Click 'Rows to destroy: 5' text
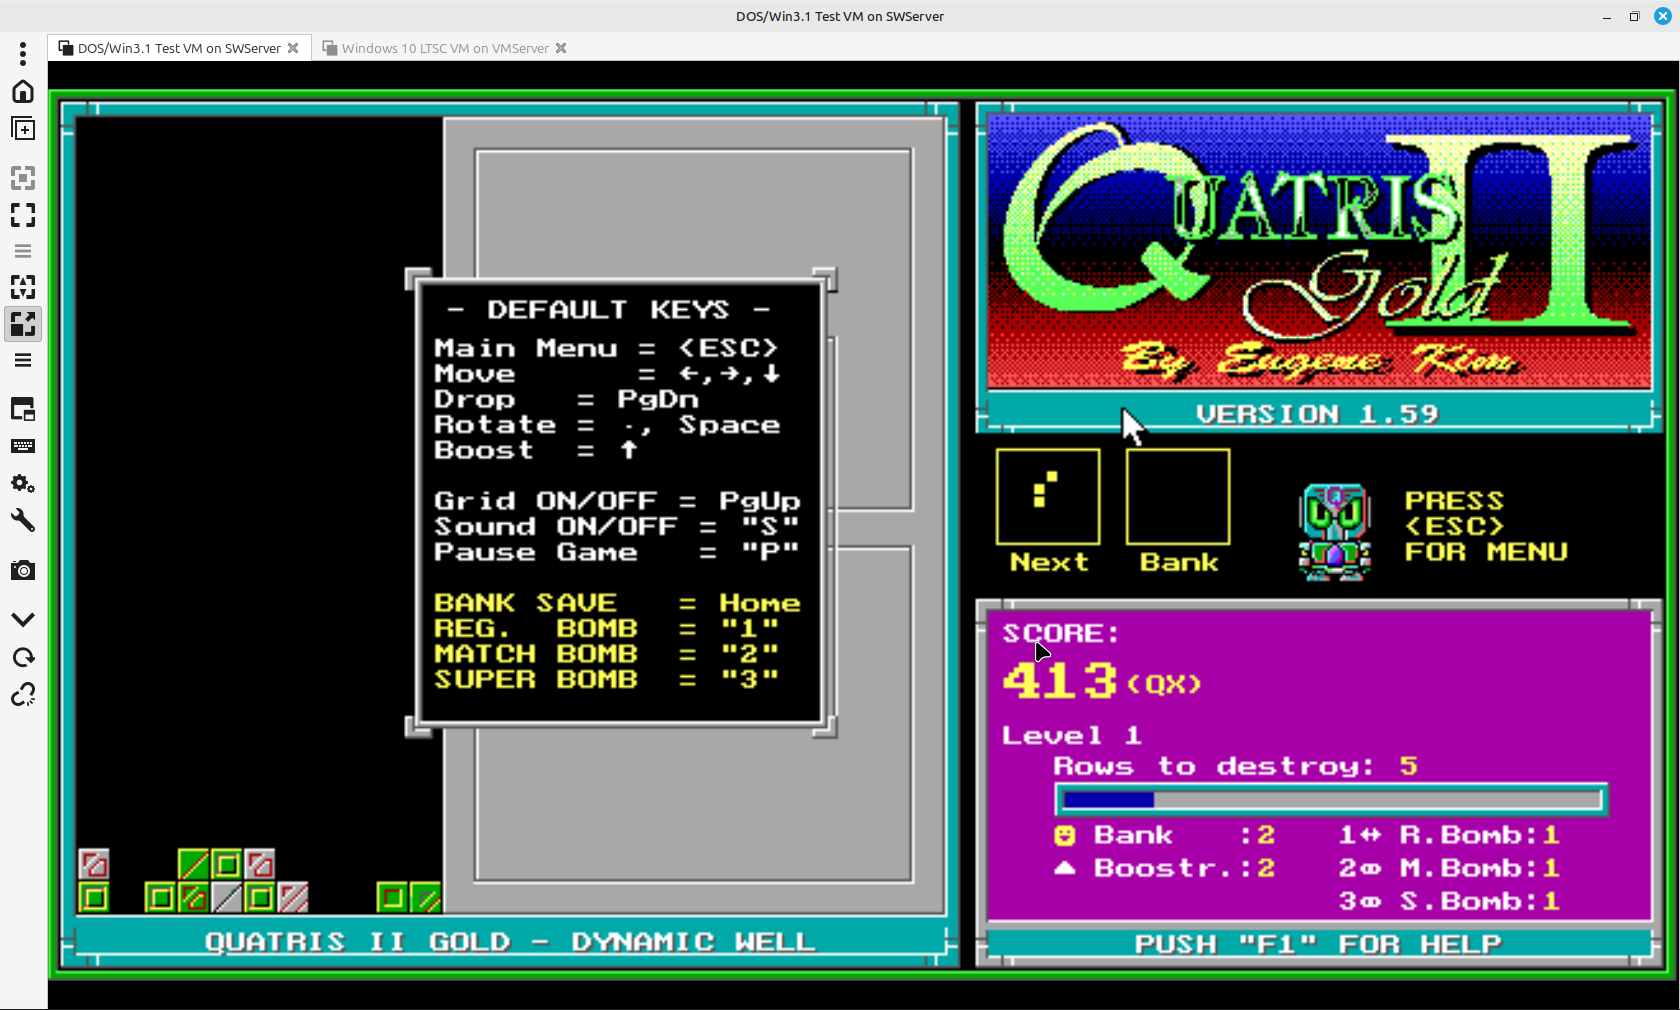 coord(1235,766)
